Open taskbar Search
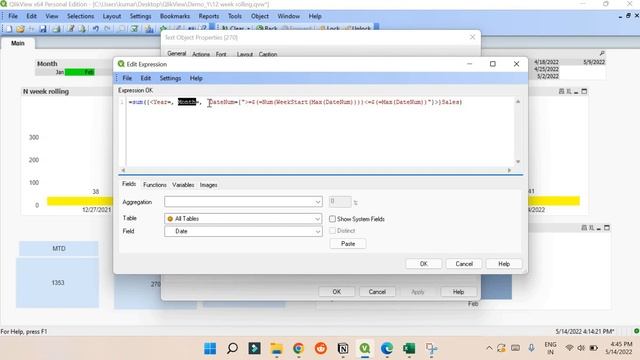The height and width of the screenshot is (360, 640). pos(232,349)
